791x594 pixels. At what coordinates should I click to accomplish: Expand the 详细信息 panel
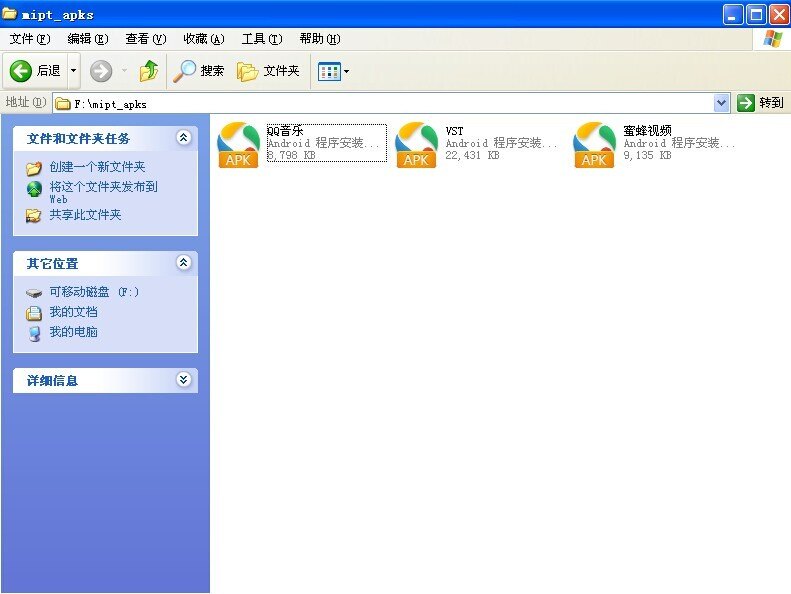183,380
